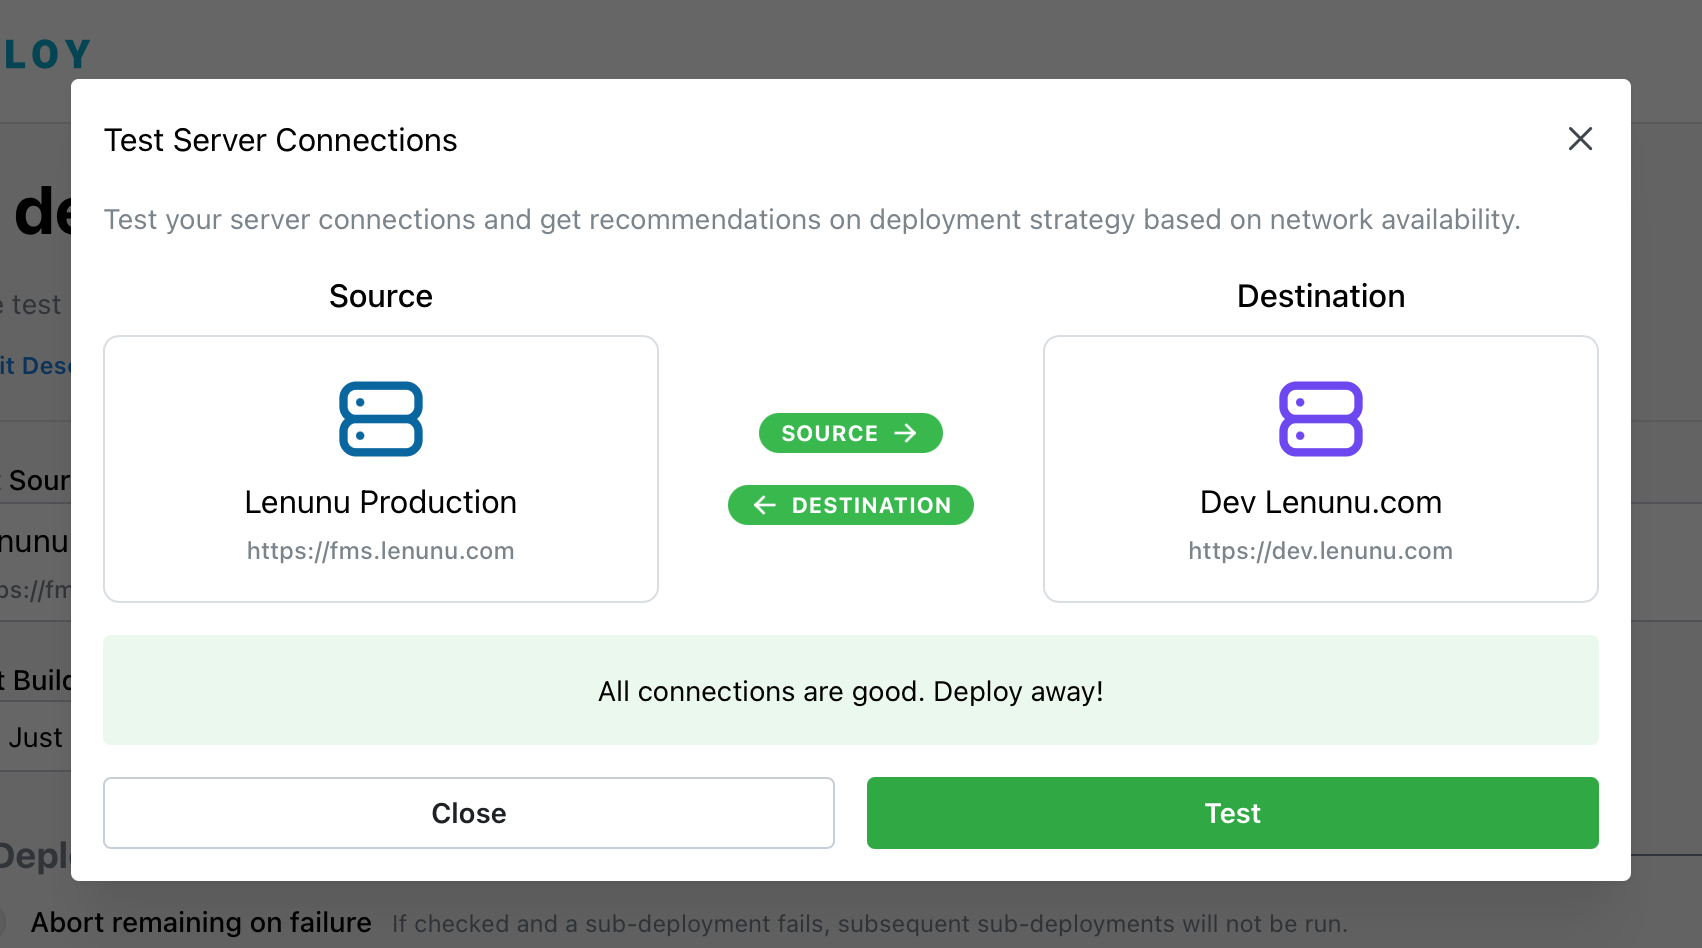The image size is (1702, 948).
Task: Click the green SOURCE arrow badge
Action: [x=851, y=433]
